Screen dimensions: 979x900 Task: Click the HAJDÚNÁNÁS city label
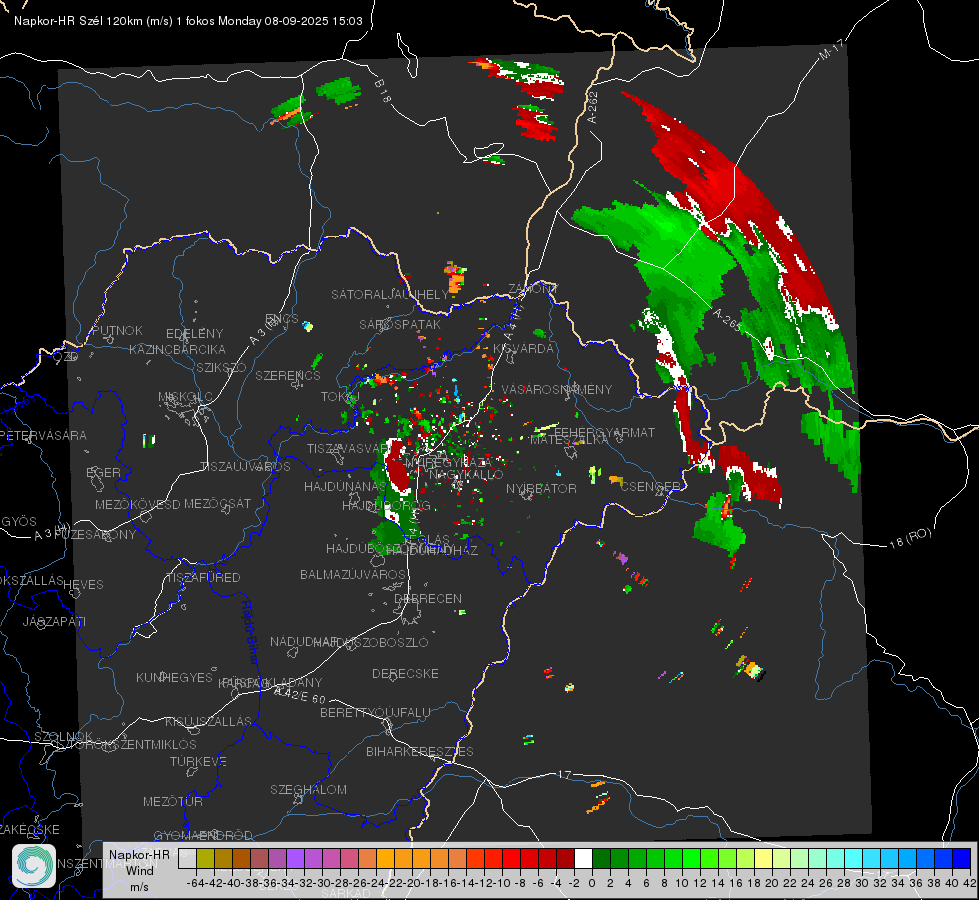(345, 486)
